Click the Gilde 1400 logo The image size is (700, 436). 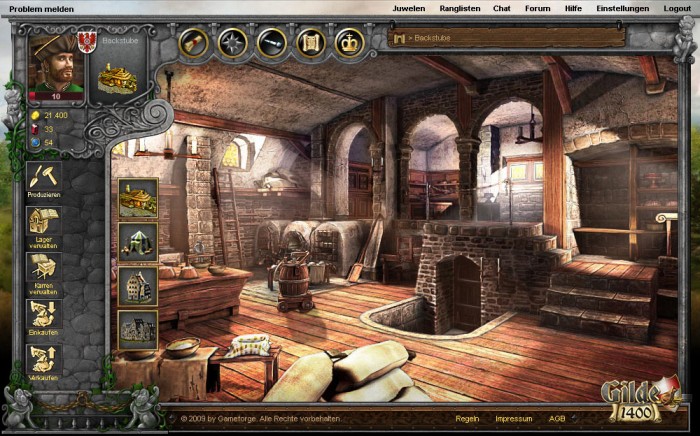[640, 400]
